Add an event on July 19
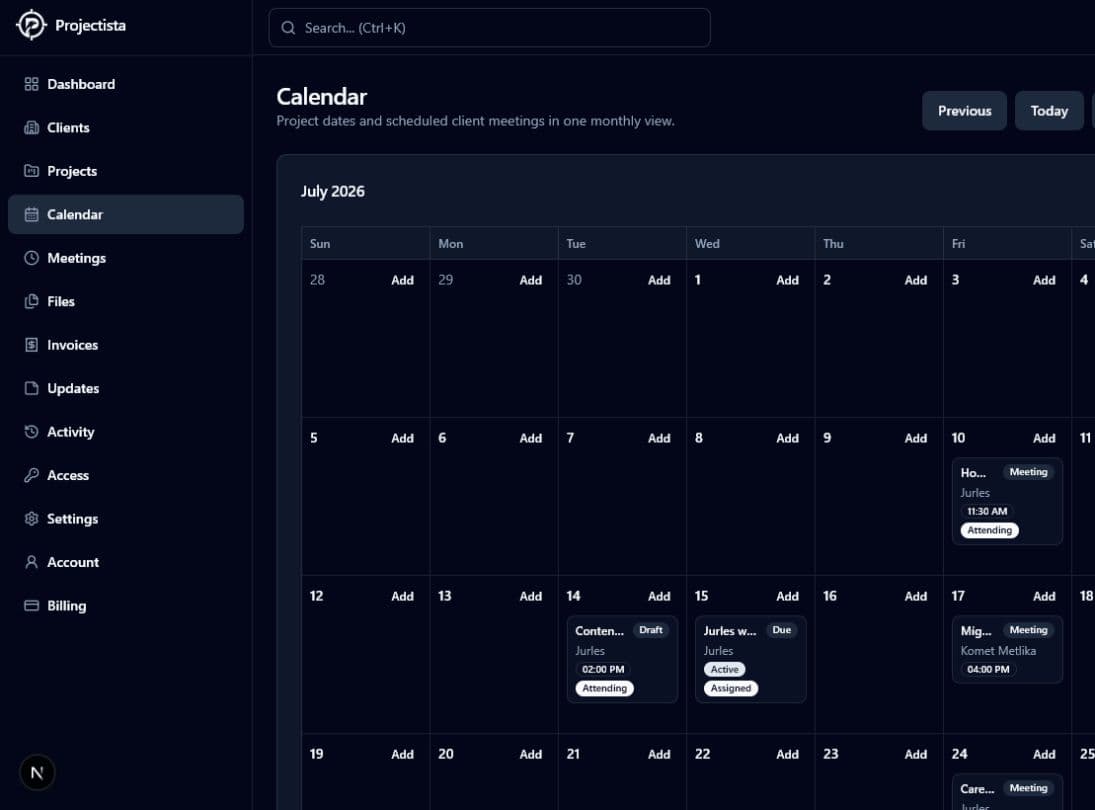Screen dimensions: 1095x810 click(x=402, y=754)
